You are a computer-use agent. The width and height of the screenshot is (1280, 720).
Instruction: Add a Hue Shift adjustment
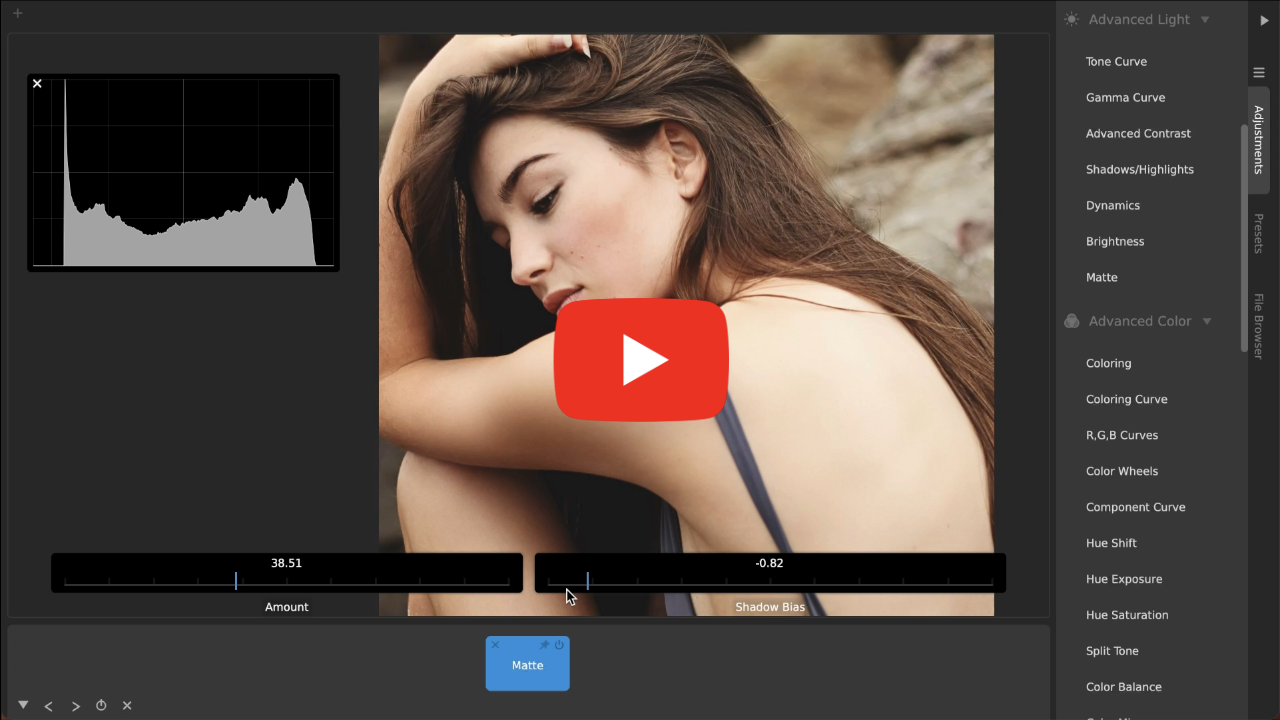tap(1111, 543)
